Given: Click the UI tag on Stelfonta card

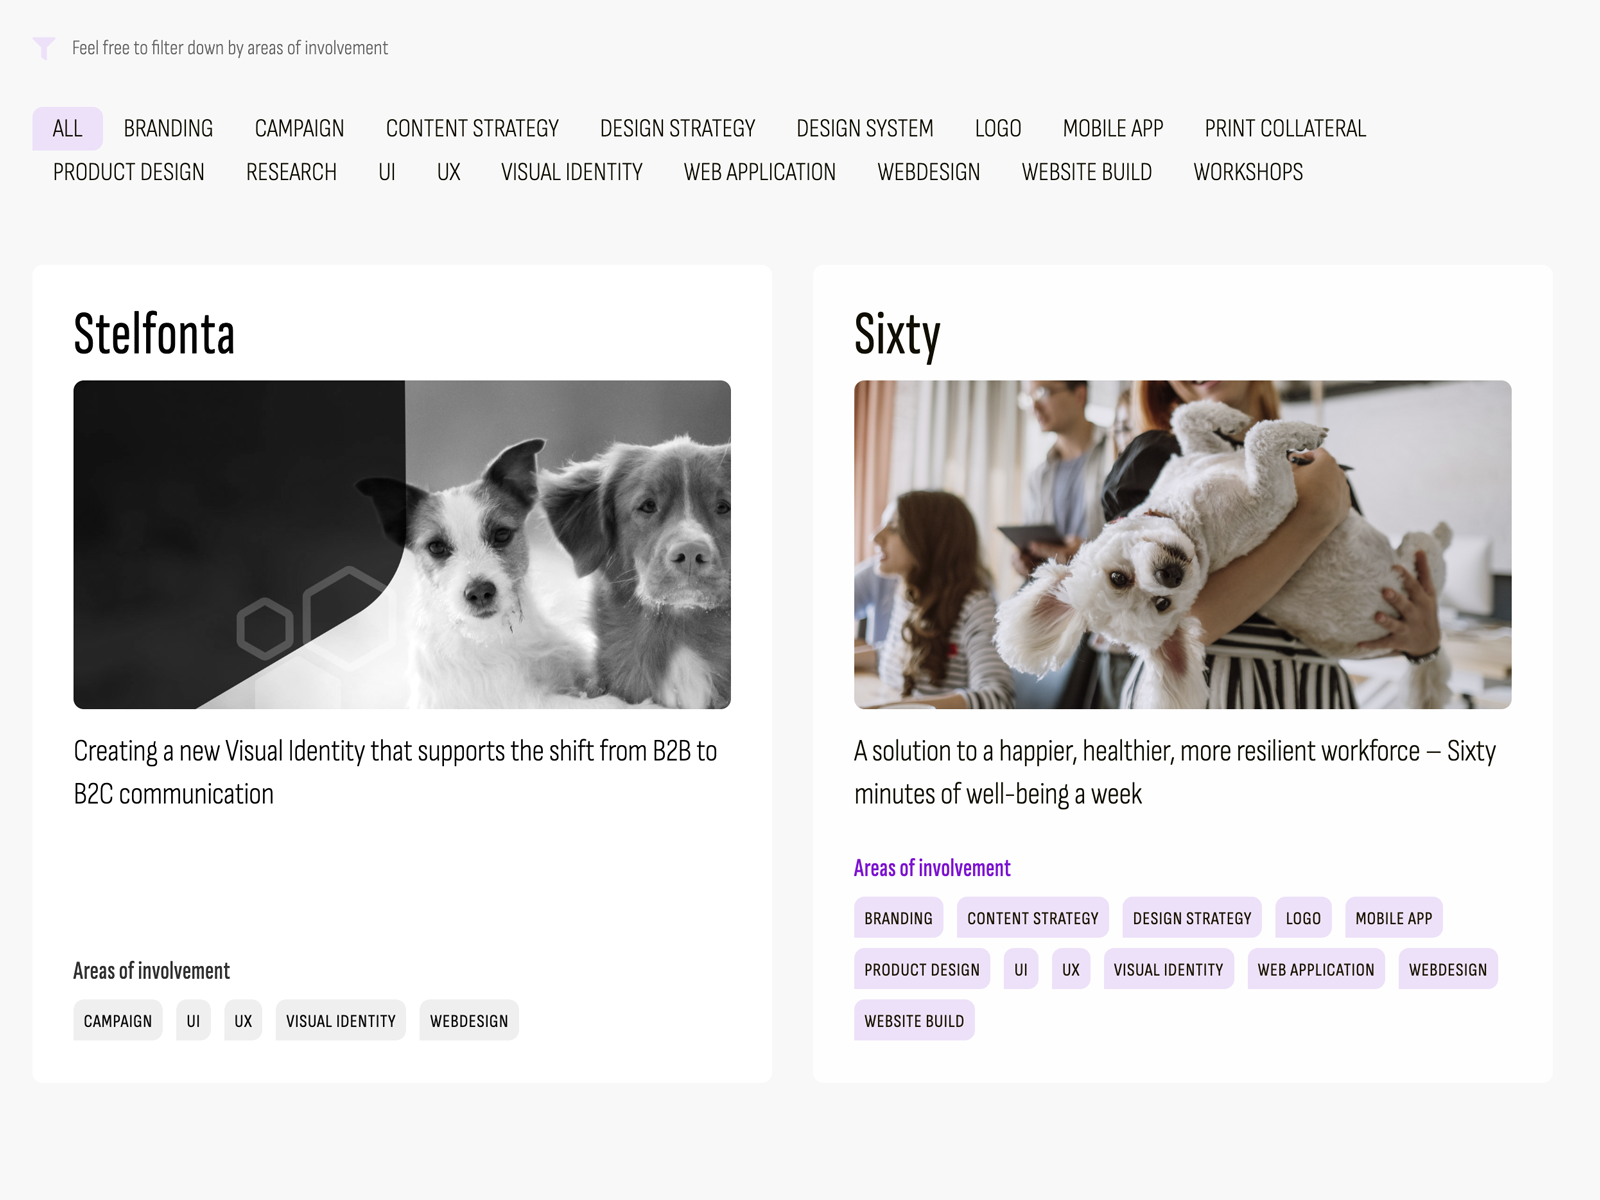Looking at the screenshot, I should pos(193,1020).
